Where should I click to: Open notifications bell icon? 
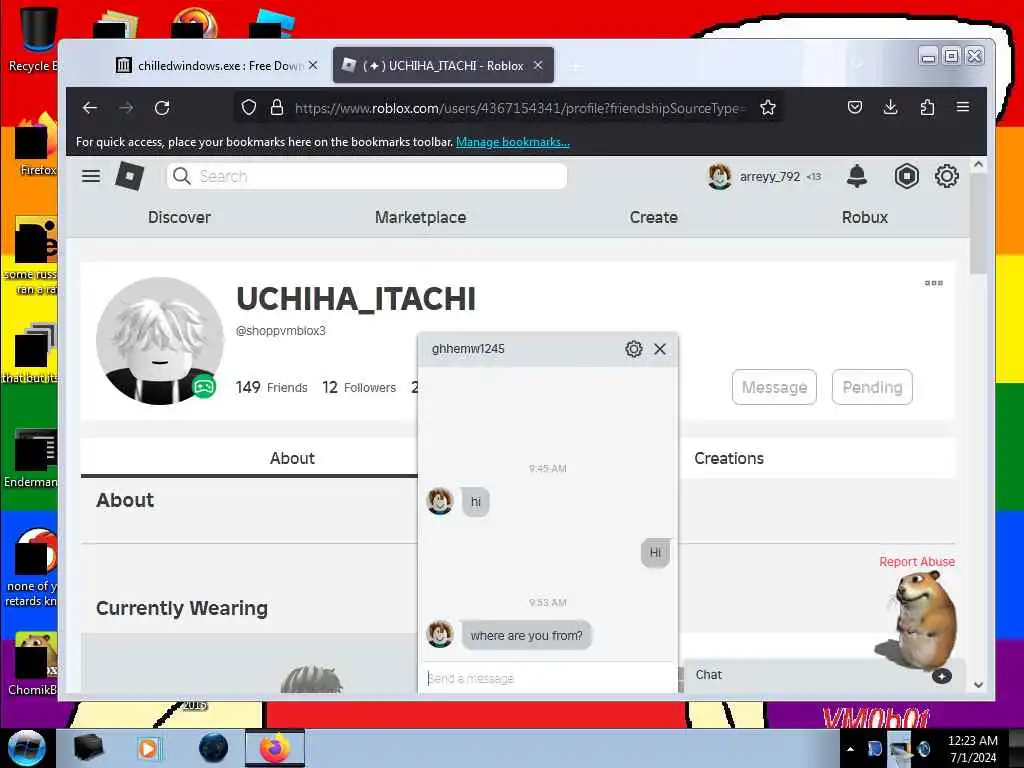(x=857, y=176)
